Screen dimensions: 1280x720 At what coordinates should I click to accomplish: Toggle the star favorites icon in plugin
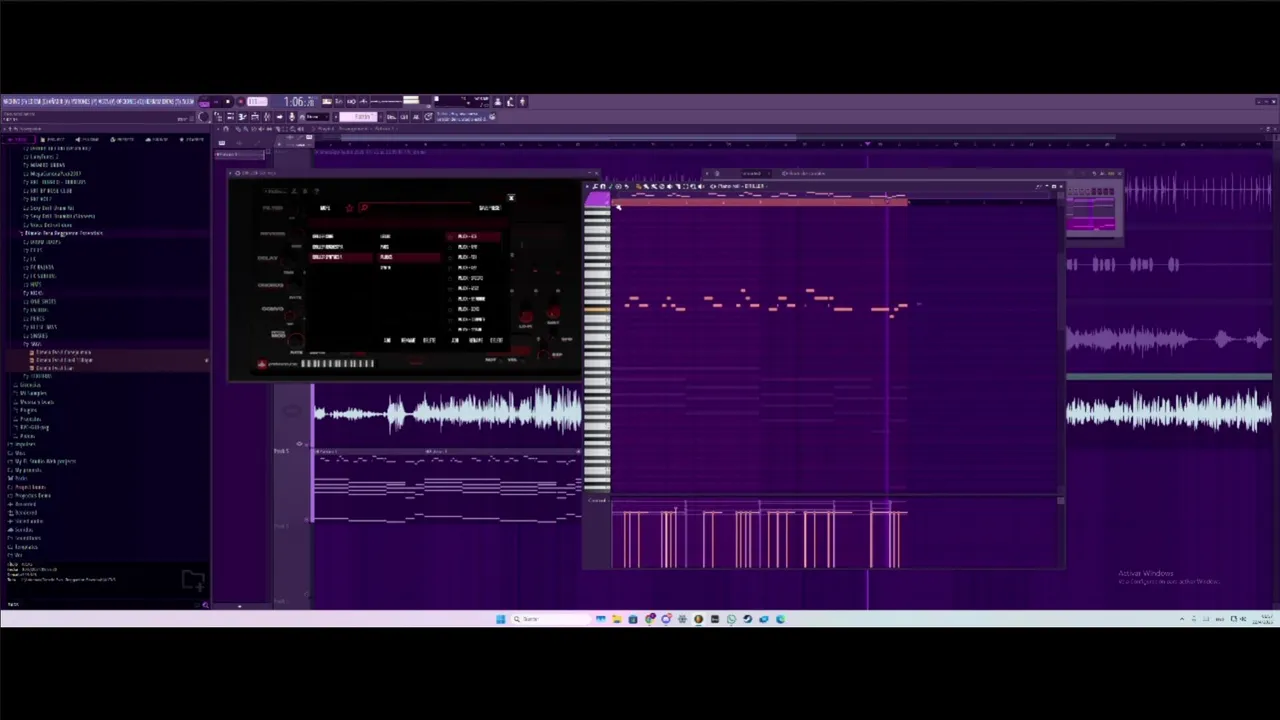[349, 208]
